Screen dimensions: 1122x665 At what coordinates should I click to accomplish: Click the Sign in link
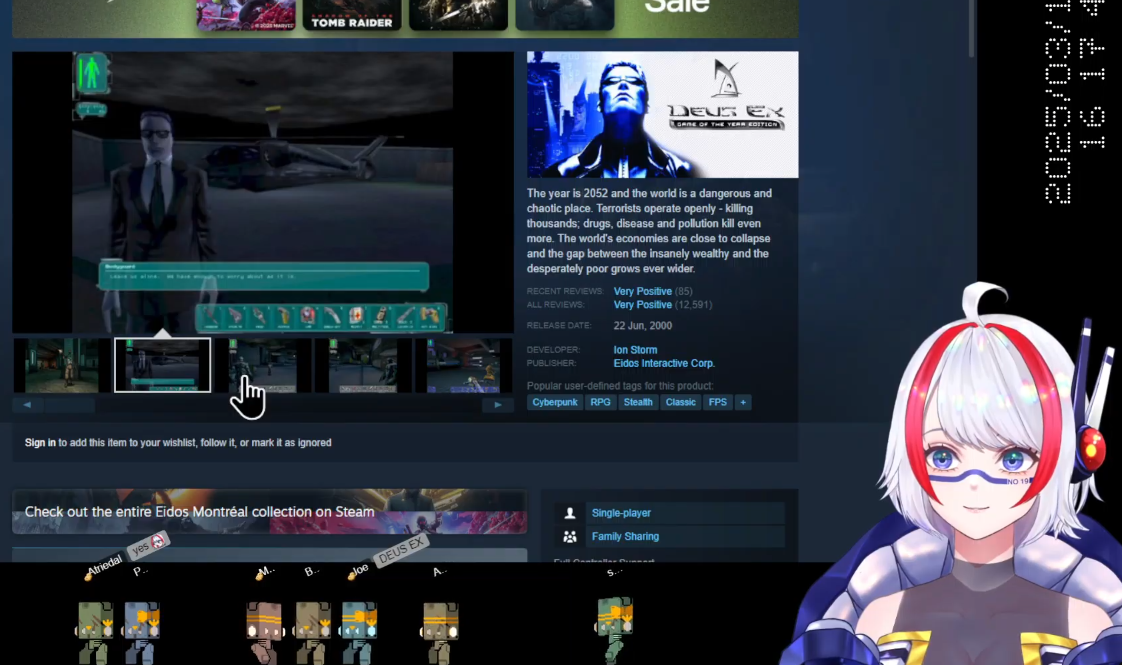coord(40,443)
